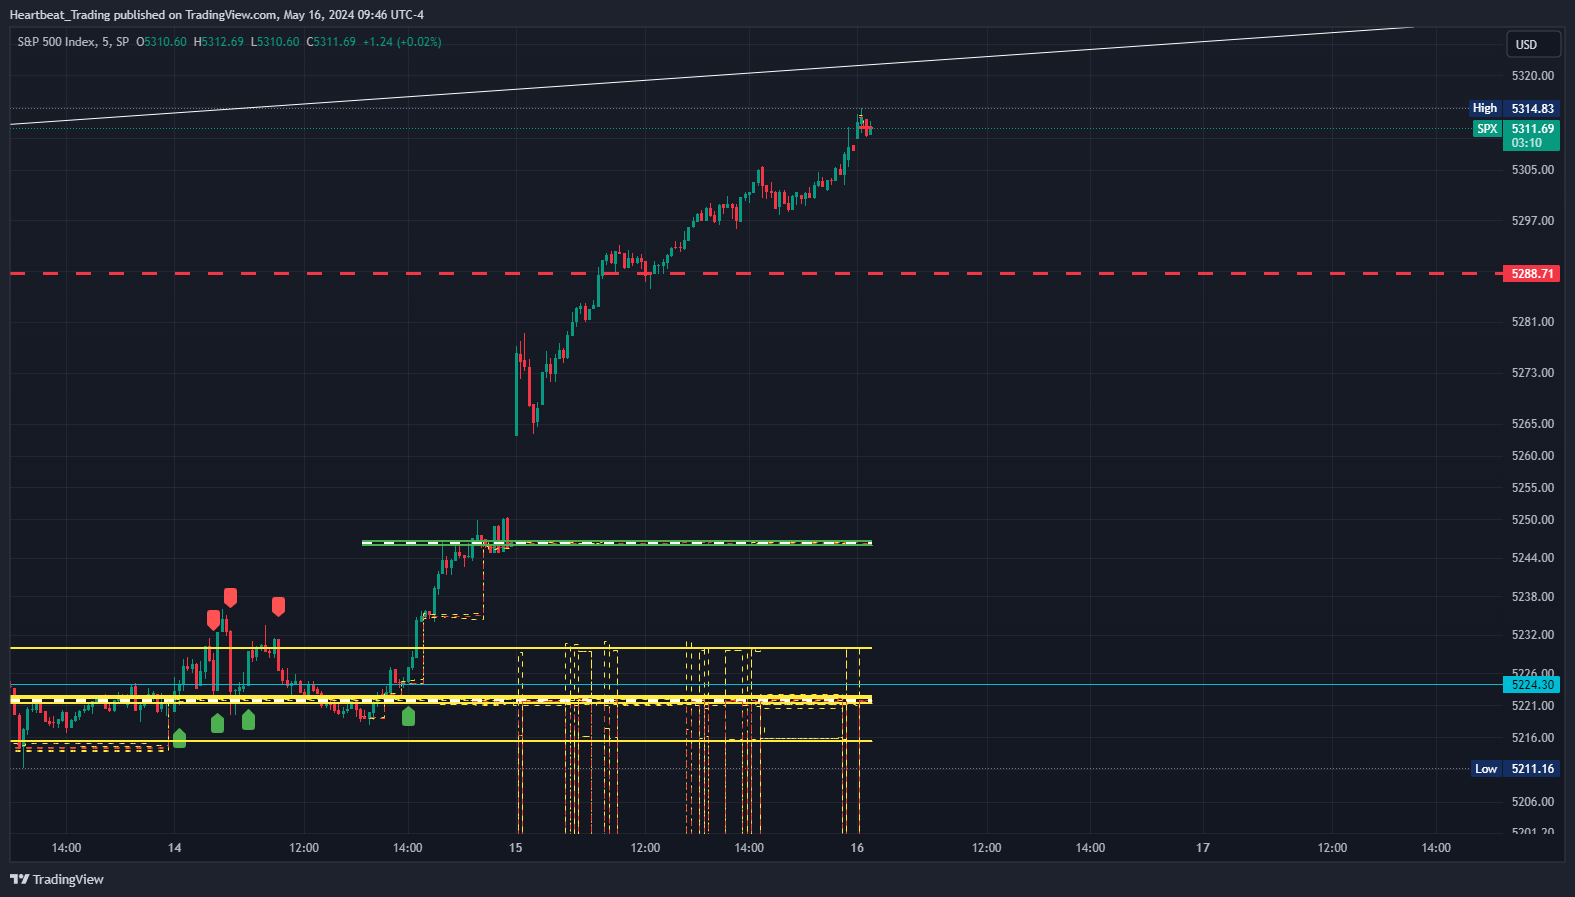This screenshot has width=1575, height=897.
Task: Click the open value O5310.60
Action: [162, 42]
